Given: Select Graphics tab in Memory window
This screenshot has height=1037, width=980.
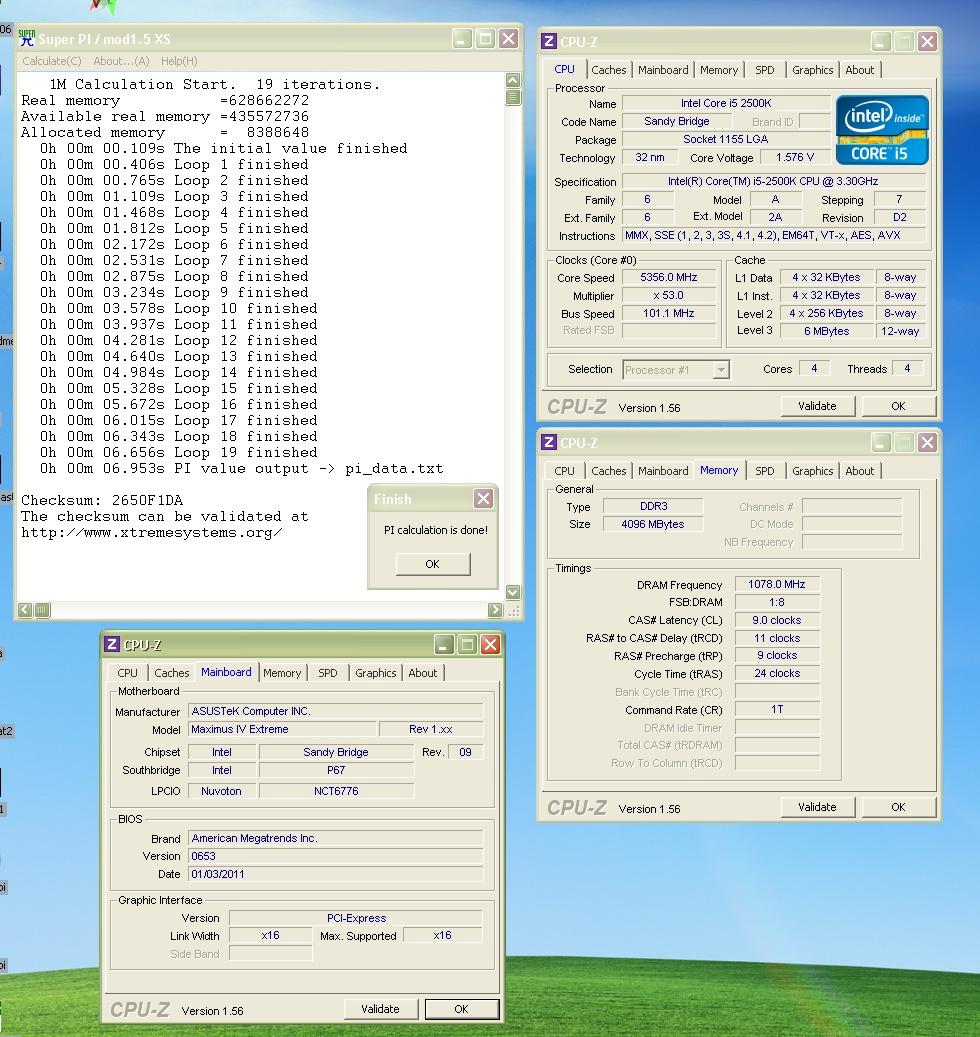Looking at the screenshot, I should pyautogui.click(x=812, y=471).
